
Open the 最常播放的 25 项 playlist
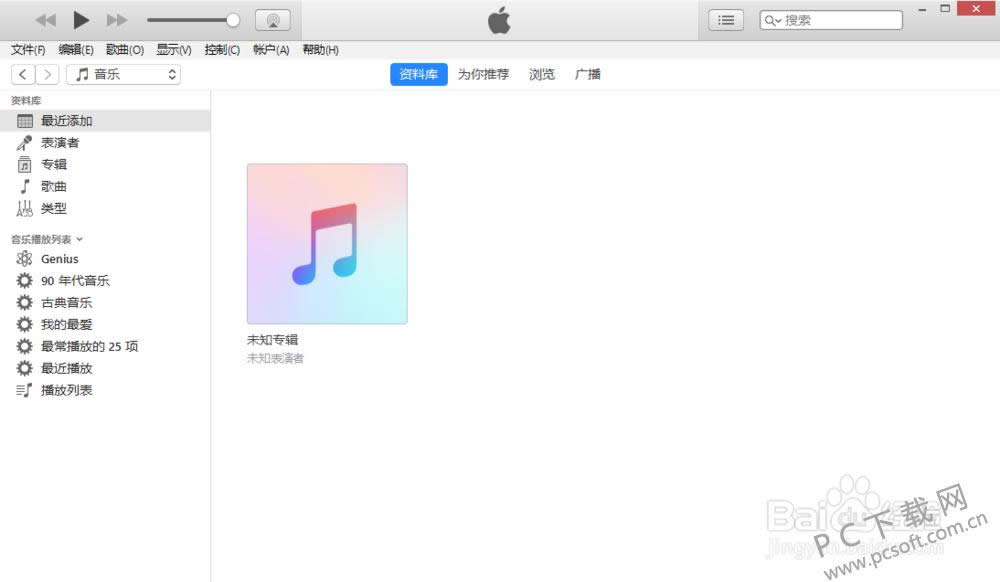88,346
